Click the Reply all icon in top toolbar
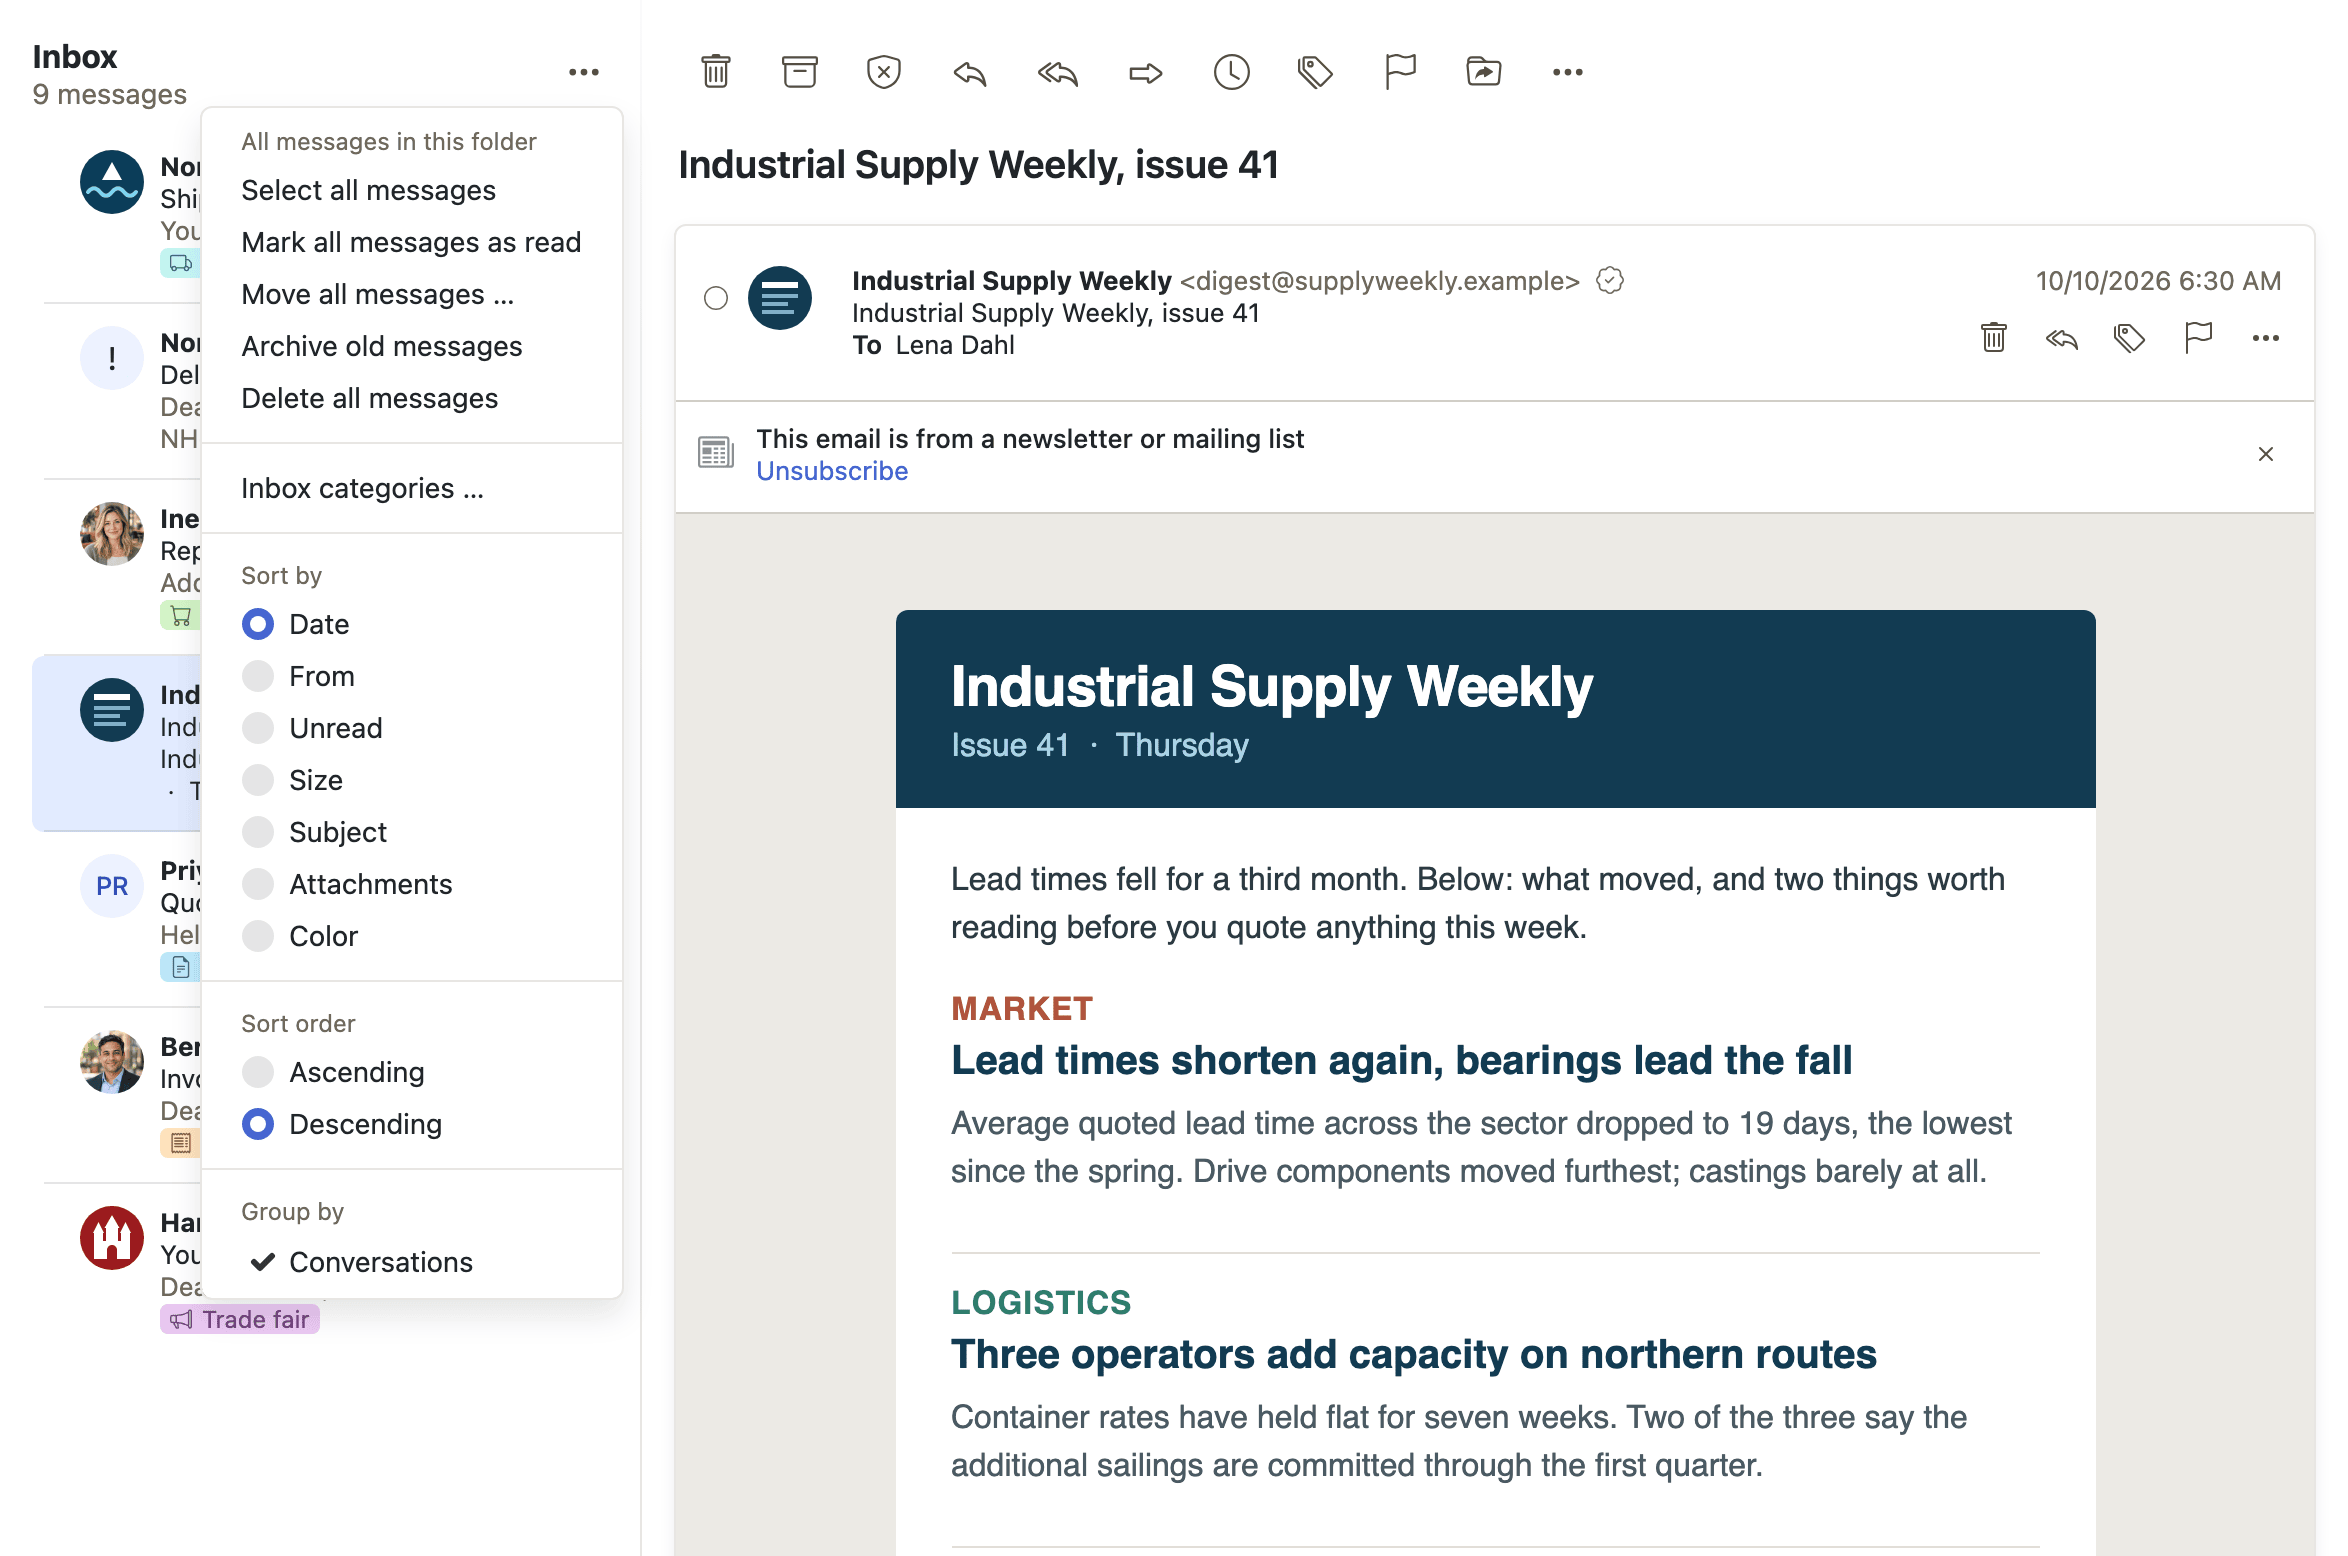Viewport: 2348px width, 1556px height. [1057, 72]
